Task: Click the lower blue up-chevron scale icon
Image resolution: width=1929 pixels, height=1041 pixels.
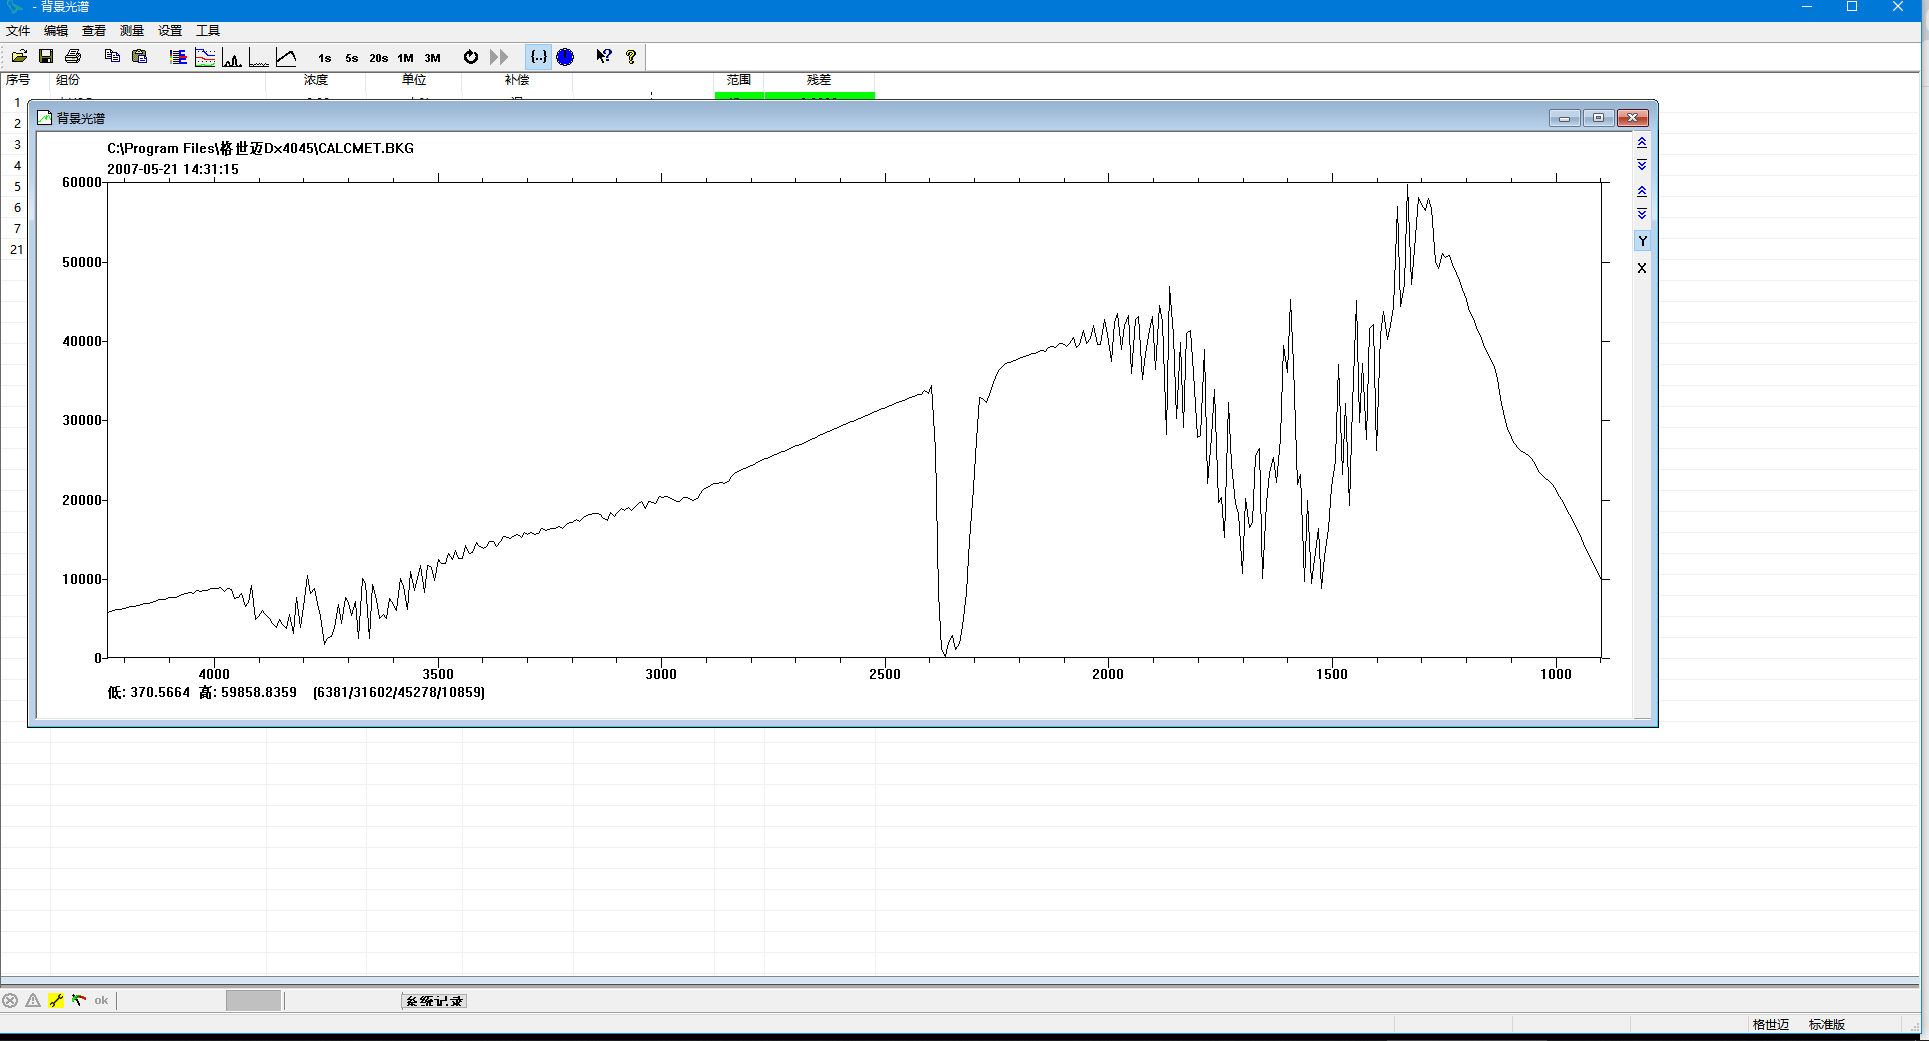Action: coord(1642,191)
